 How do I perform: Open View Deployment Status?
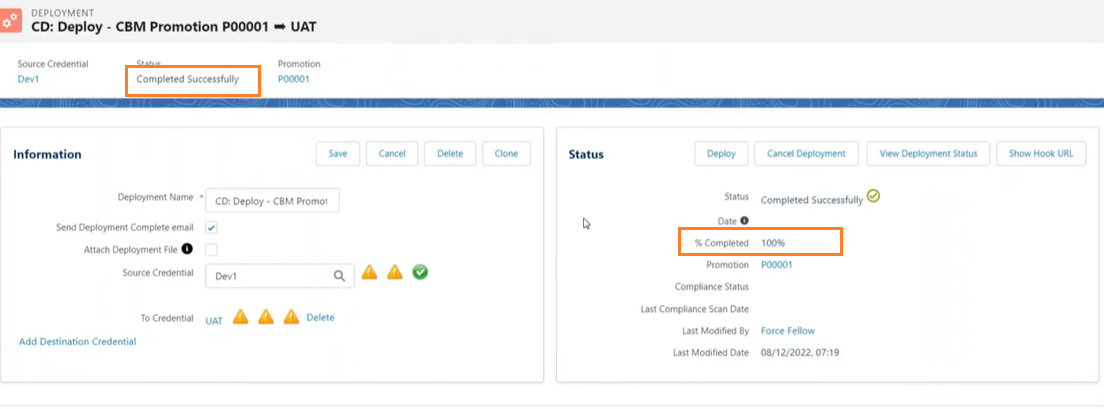(x=928, y=153)
